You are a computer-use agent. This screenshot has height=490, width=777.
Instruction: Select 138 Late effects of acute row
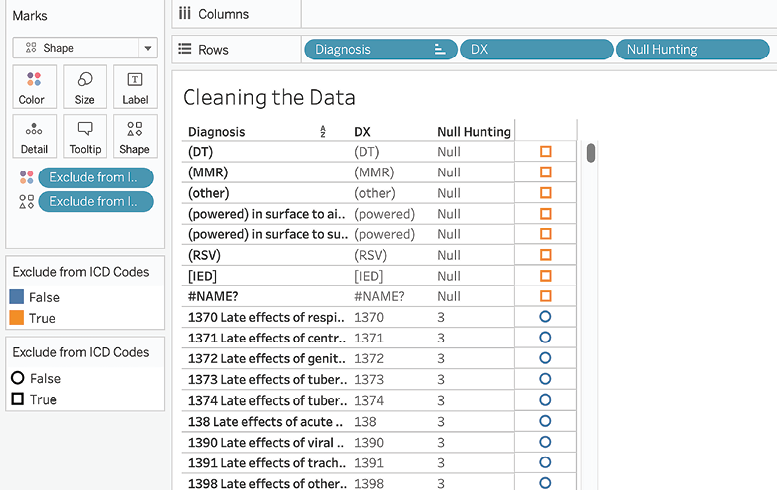[x=265, y=422]
